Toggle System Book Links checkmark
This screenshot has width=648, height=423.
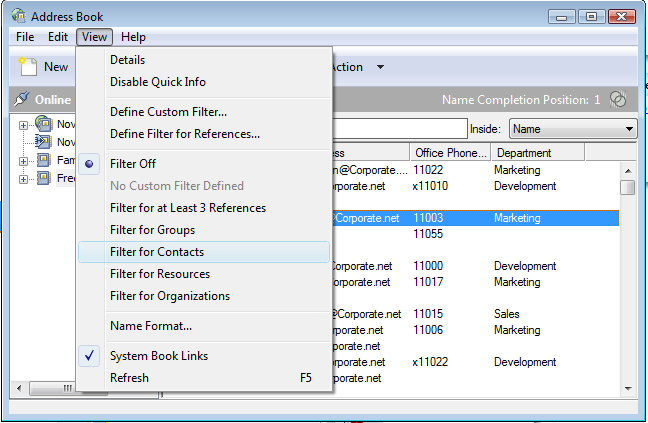click(x=89, y=356)
